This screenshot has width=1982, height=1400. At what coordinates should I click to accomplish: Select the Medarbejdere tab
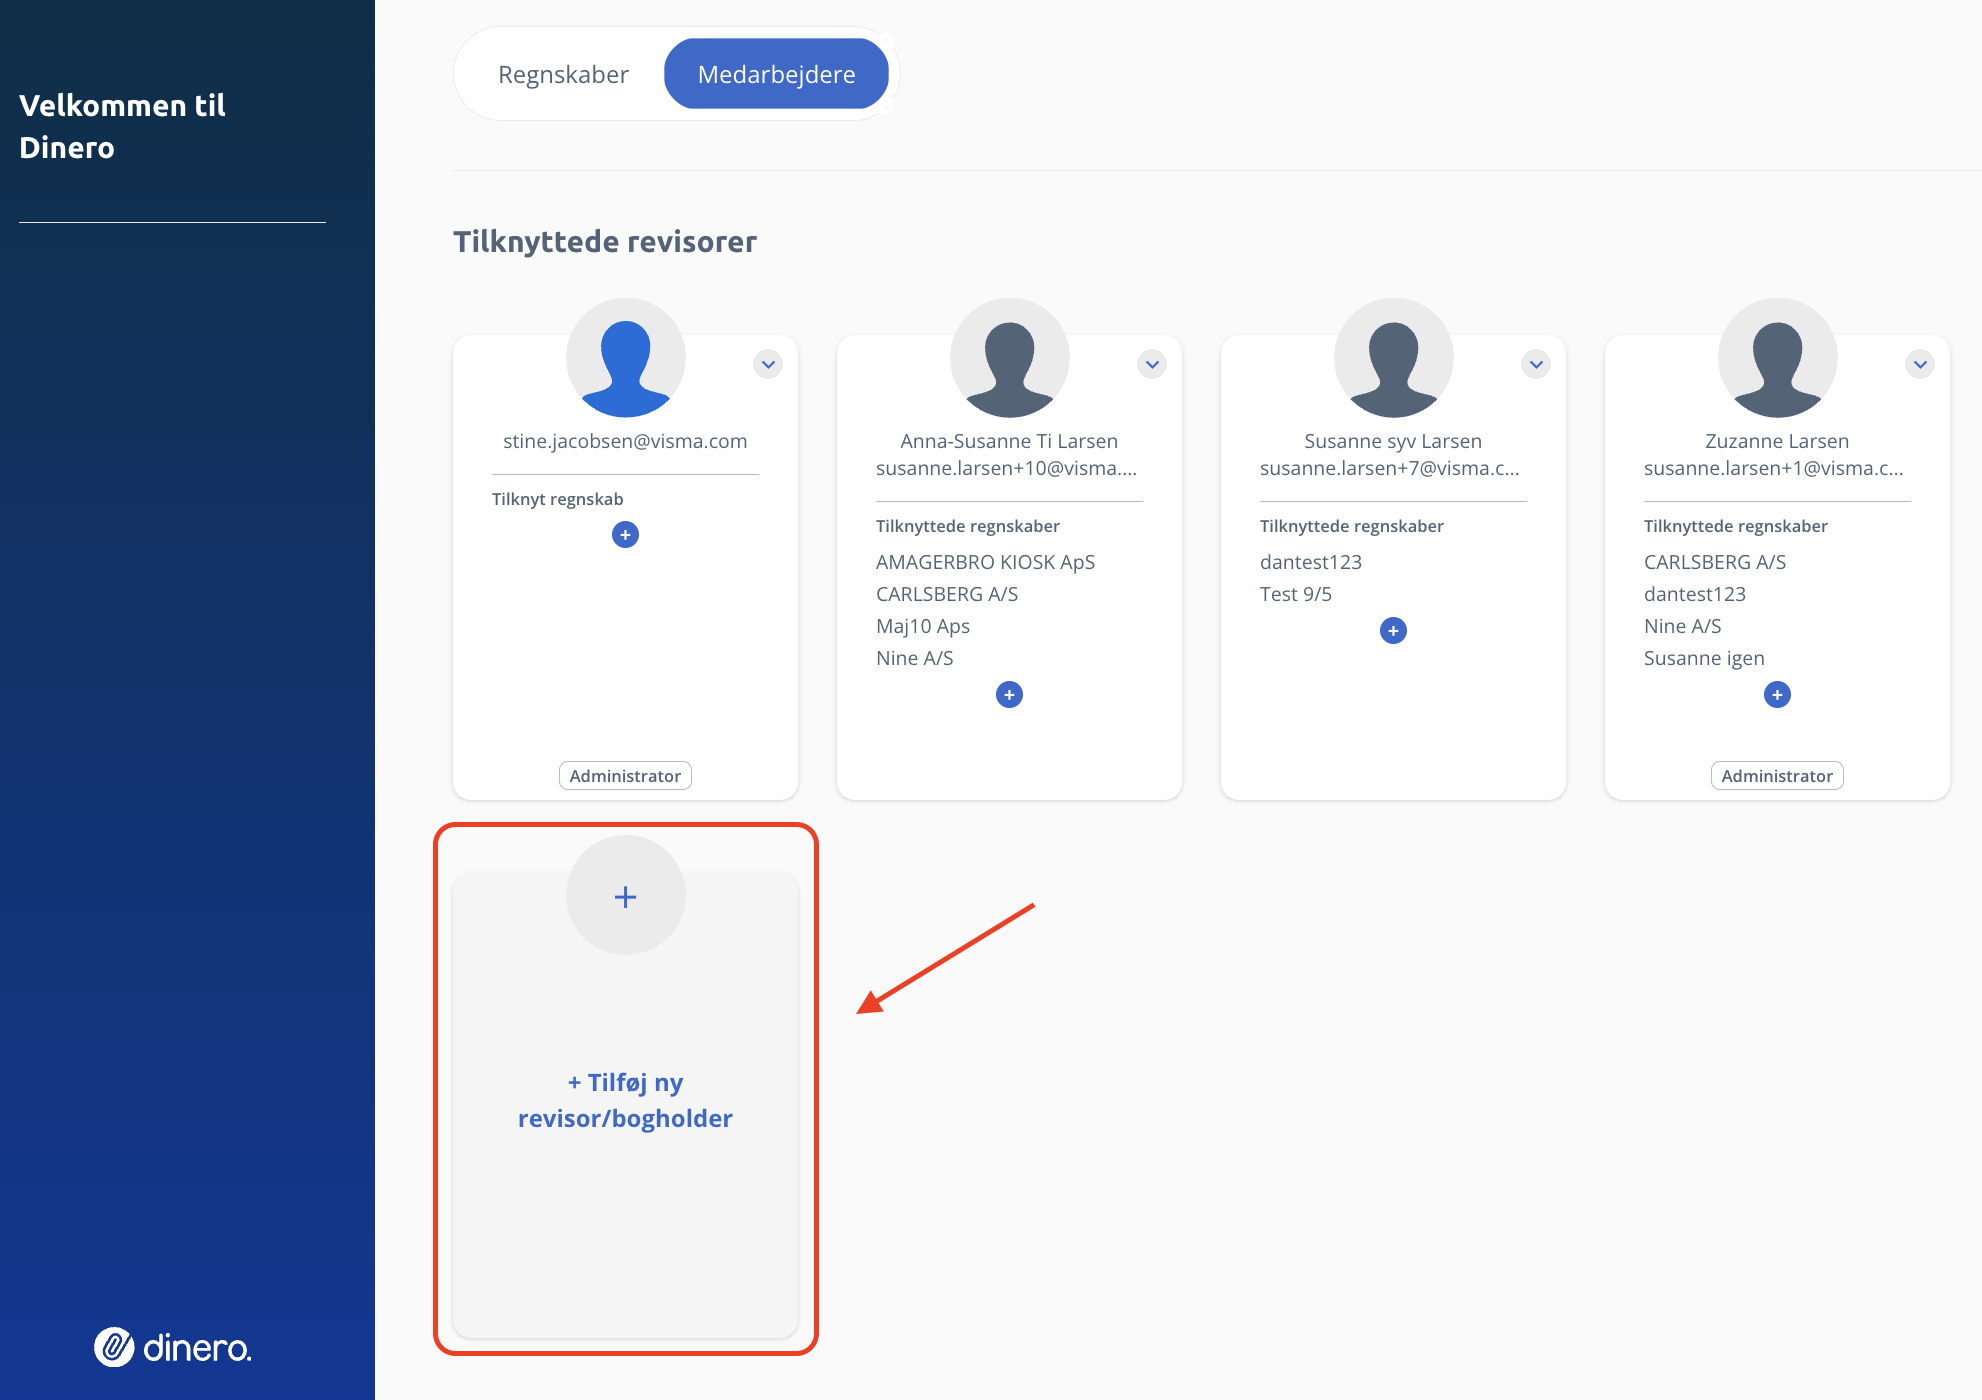(x=776, y=75)
